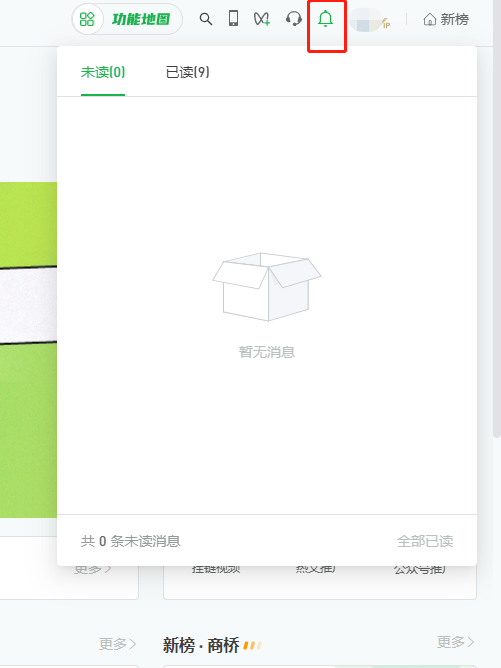
Task: Click the butterfly-shaped plus icon
Action: (x=262, y=19)
